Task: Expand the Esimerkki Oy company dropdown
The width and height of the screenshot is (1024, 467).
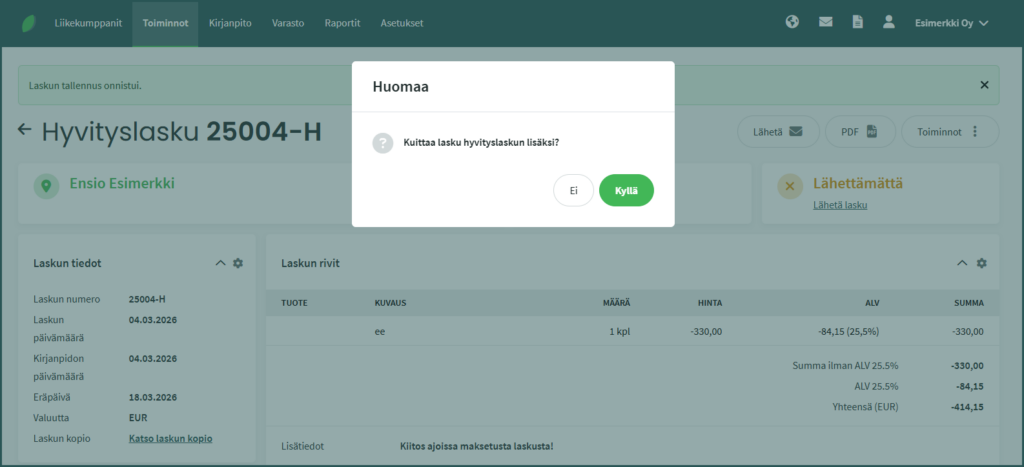Action: point(951,22)
